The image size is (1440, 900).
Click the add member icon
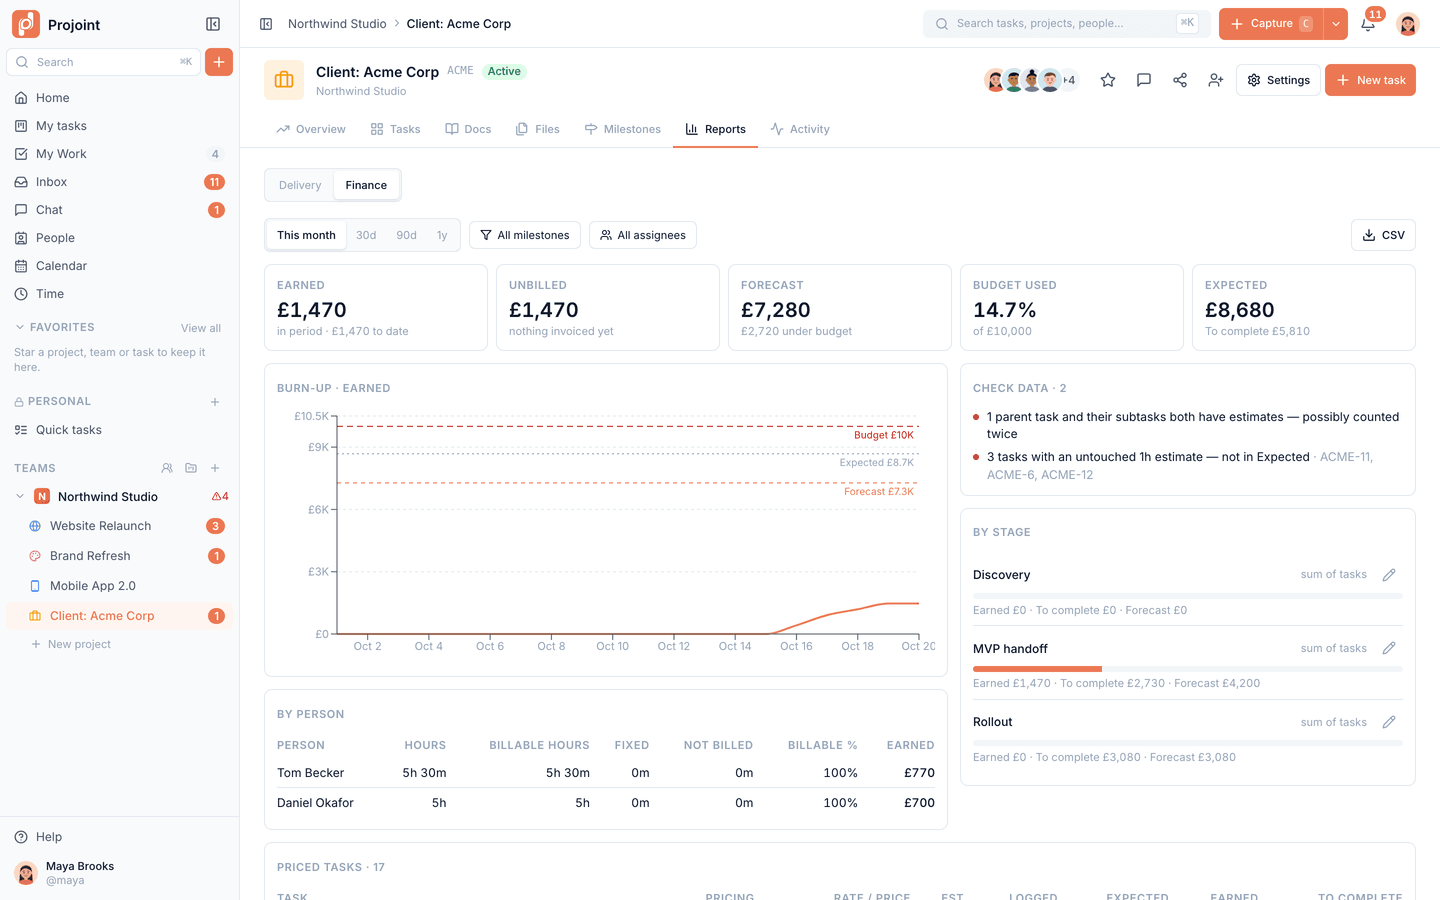[1216, 80]
